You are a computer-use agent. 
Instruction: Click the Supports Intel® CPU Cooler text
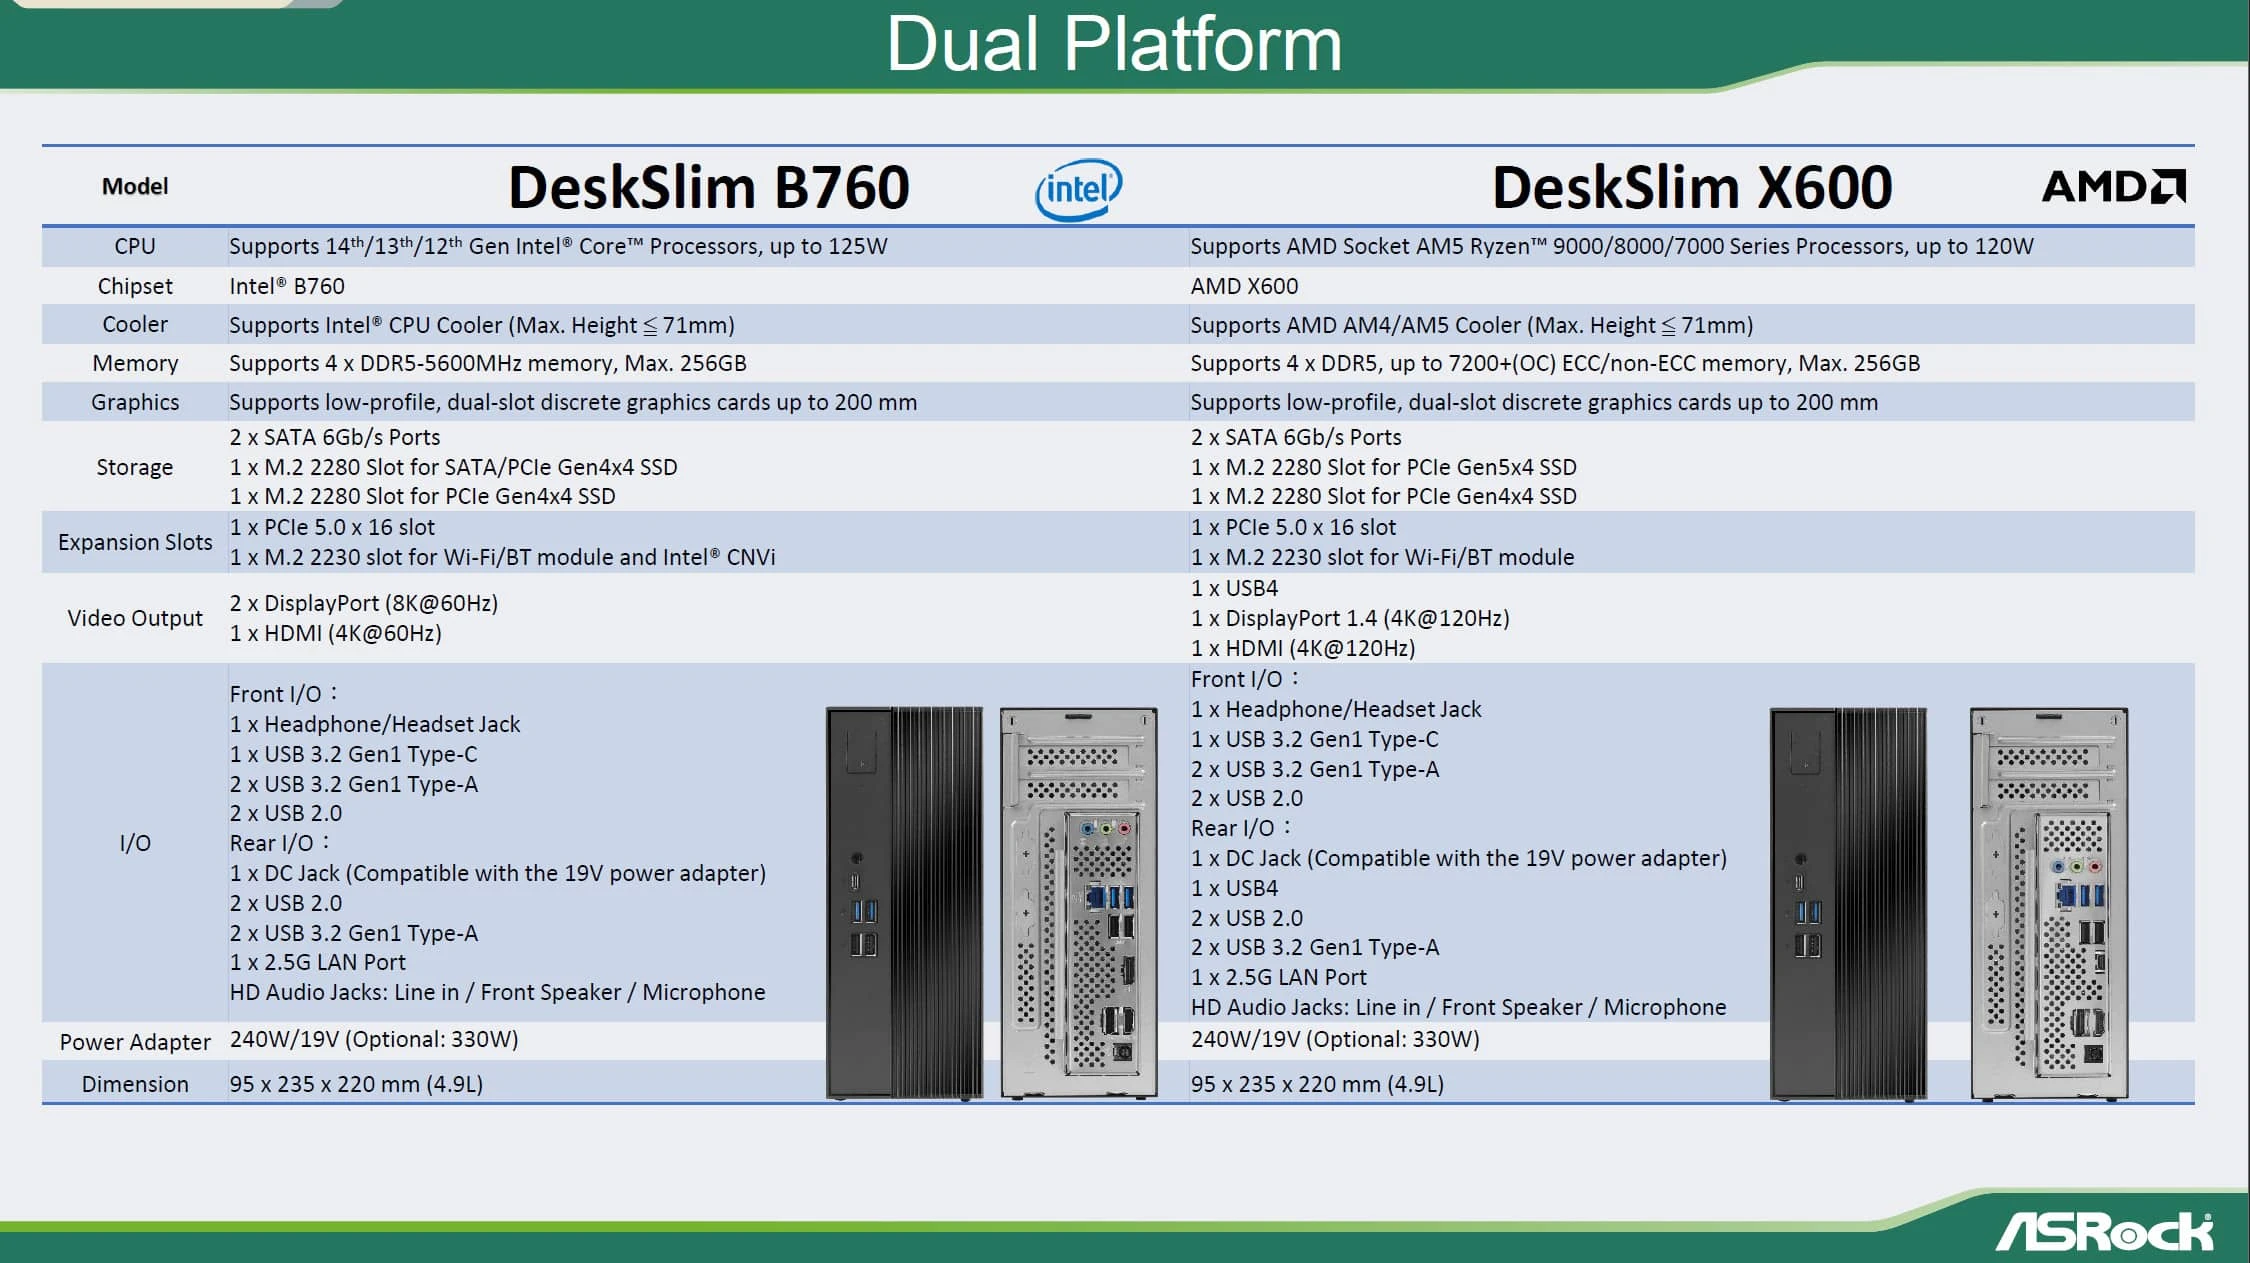tap(482, 325)
